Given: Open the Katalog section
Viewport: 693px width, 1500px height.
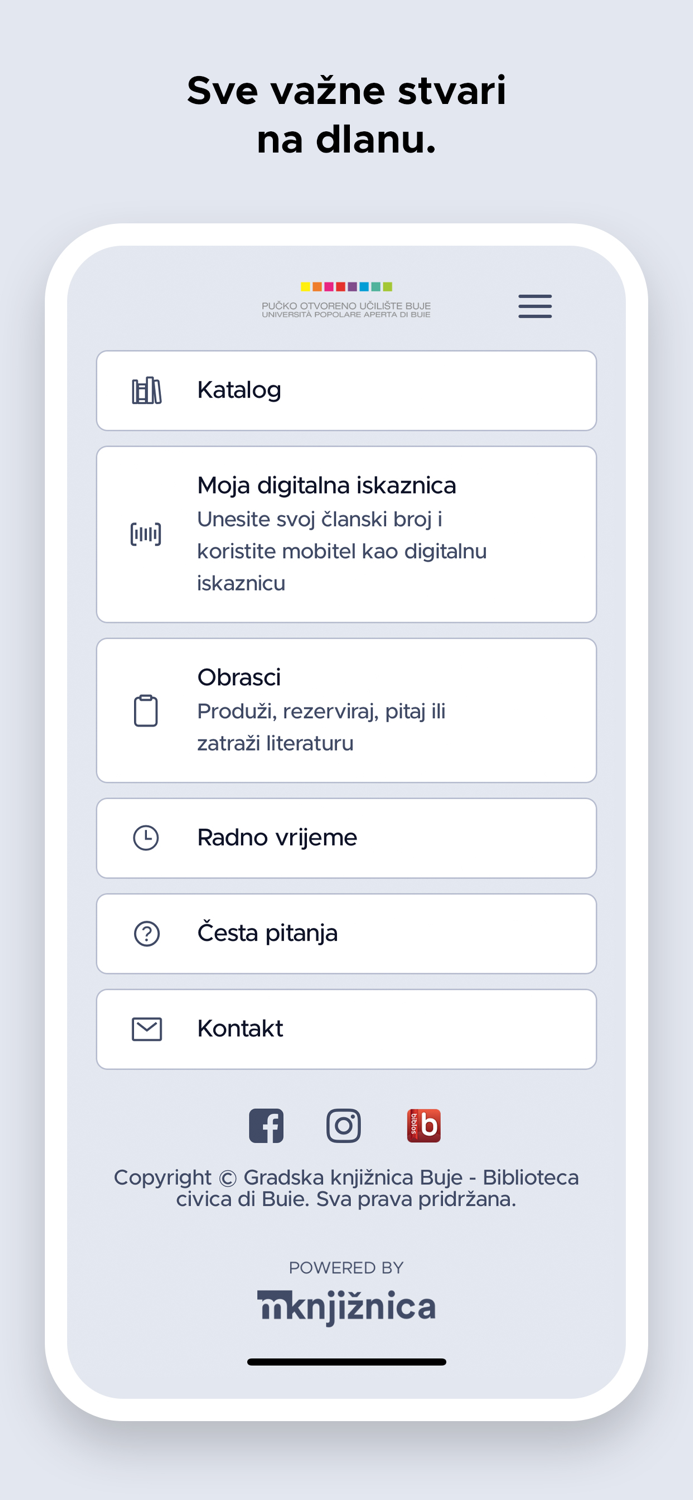Looking at the screenshot, I should [346, 390].
